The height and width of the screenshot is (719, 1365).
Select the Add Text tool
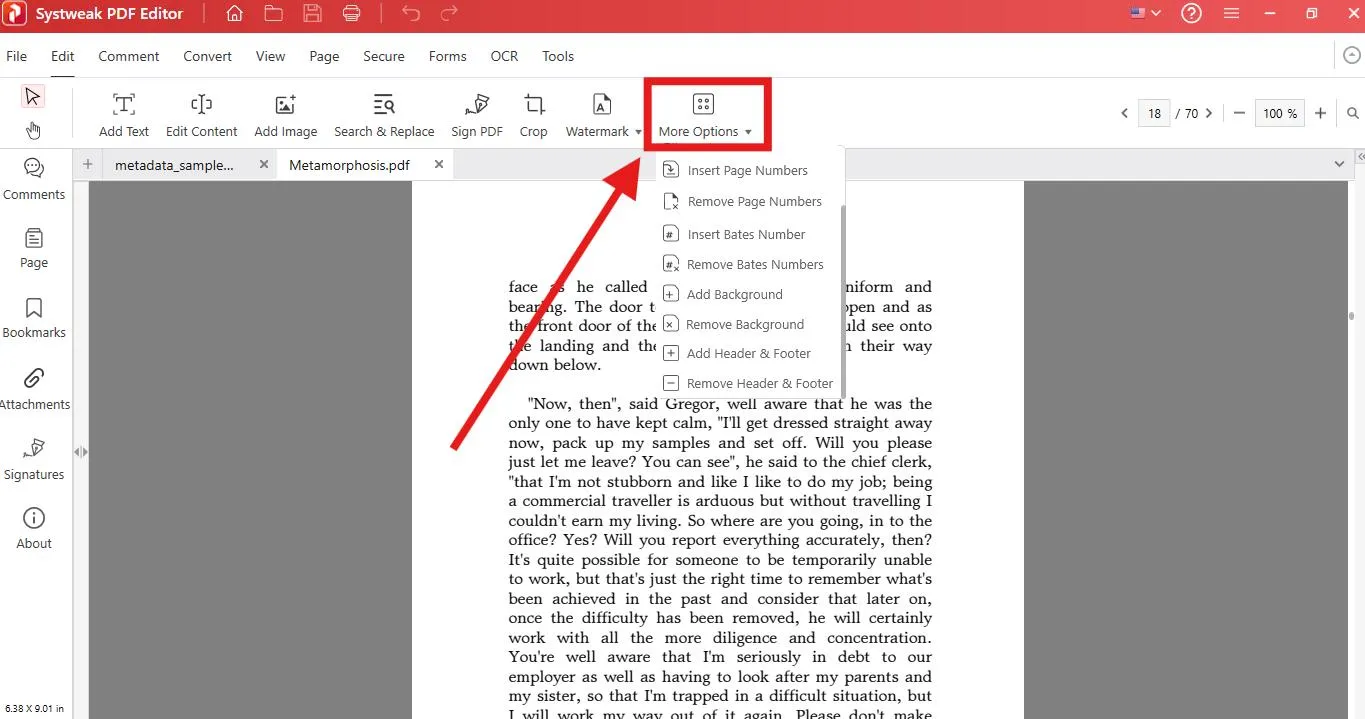124,115
